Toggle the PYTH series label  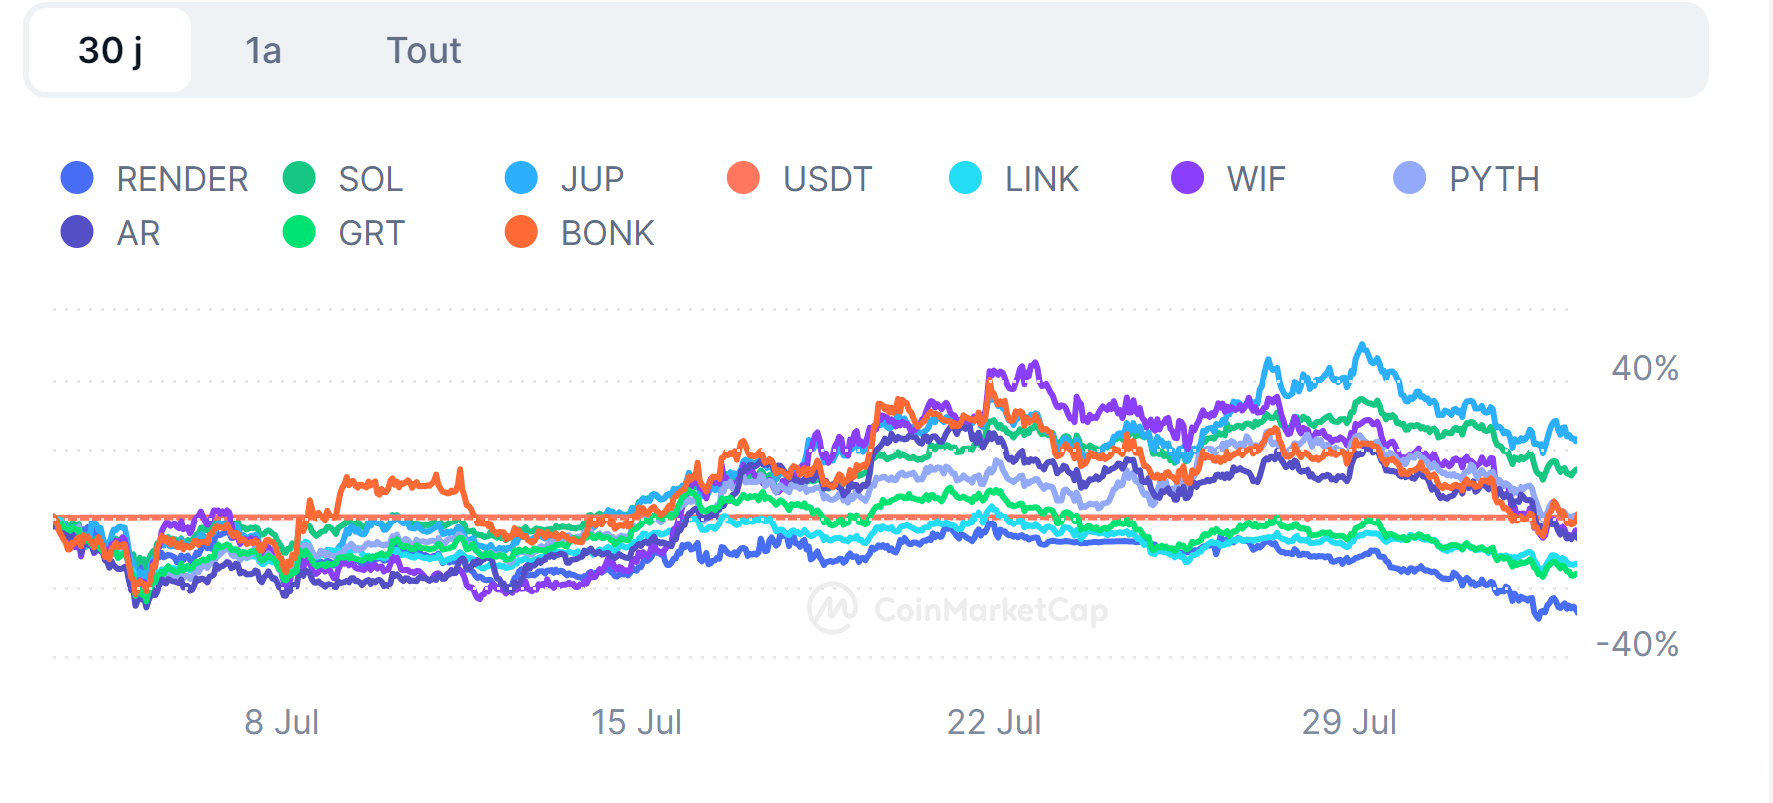coord(1494,179)
